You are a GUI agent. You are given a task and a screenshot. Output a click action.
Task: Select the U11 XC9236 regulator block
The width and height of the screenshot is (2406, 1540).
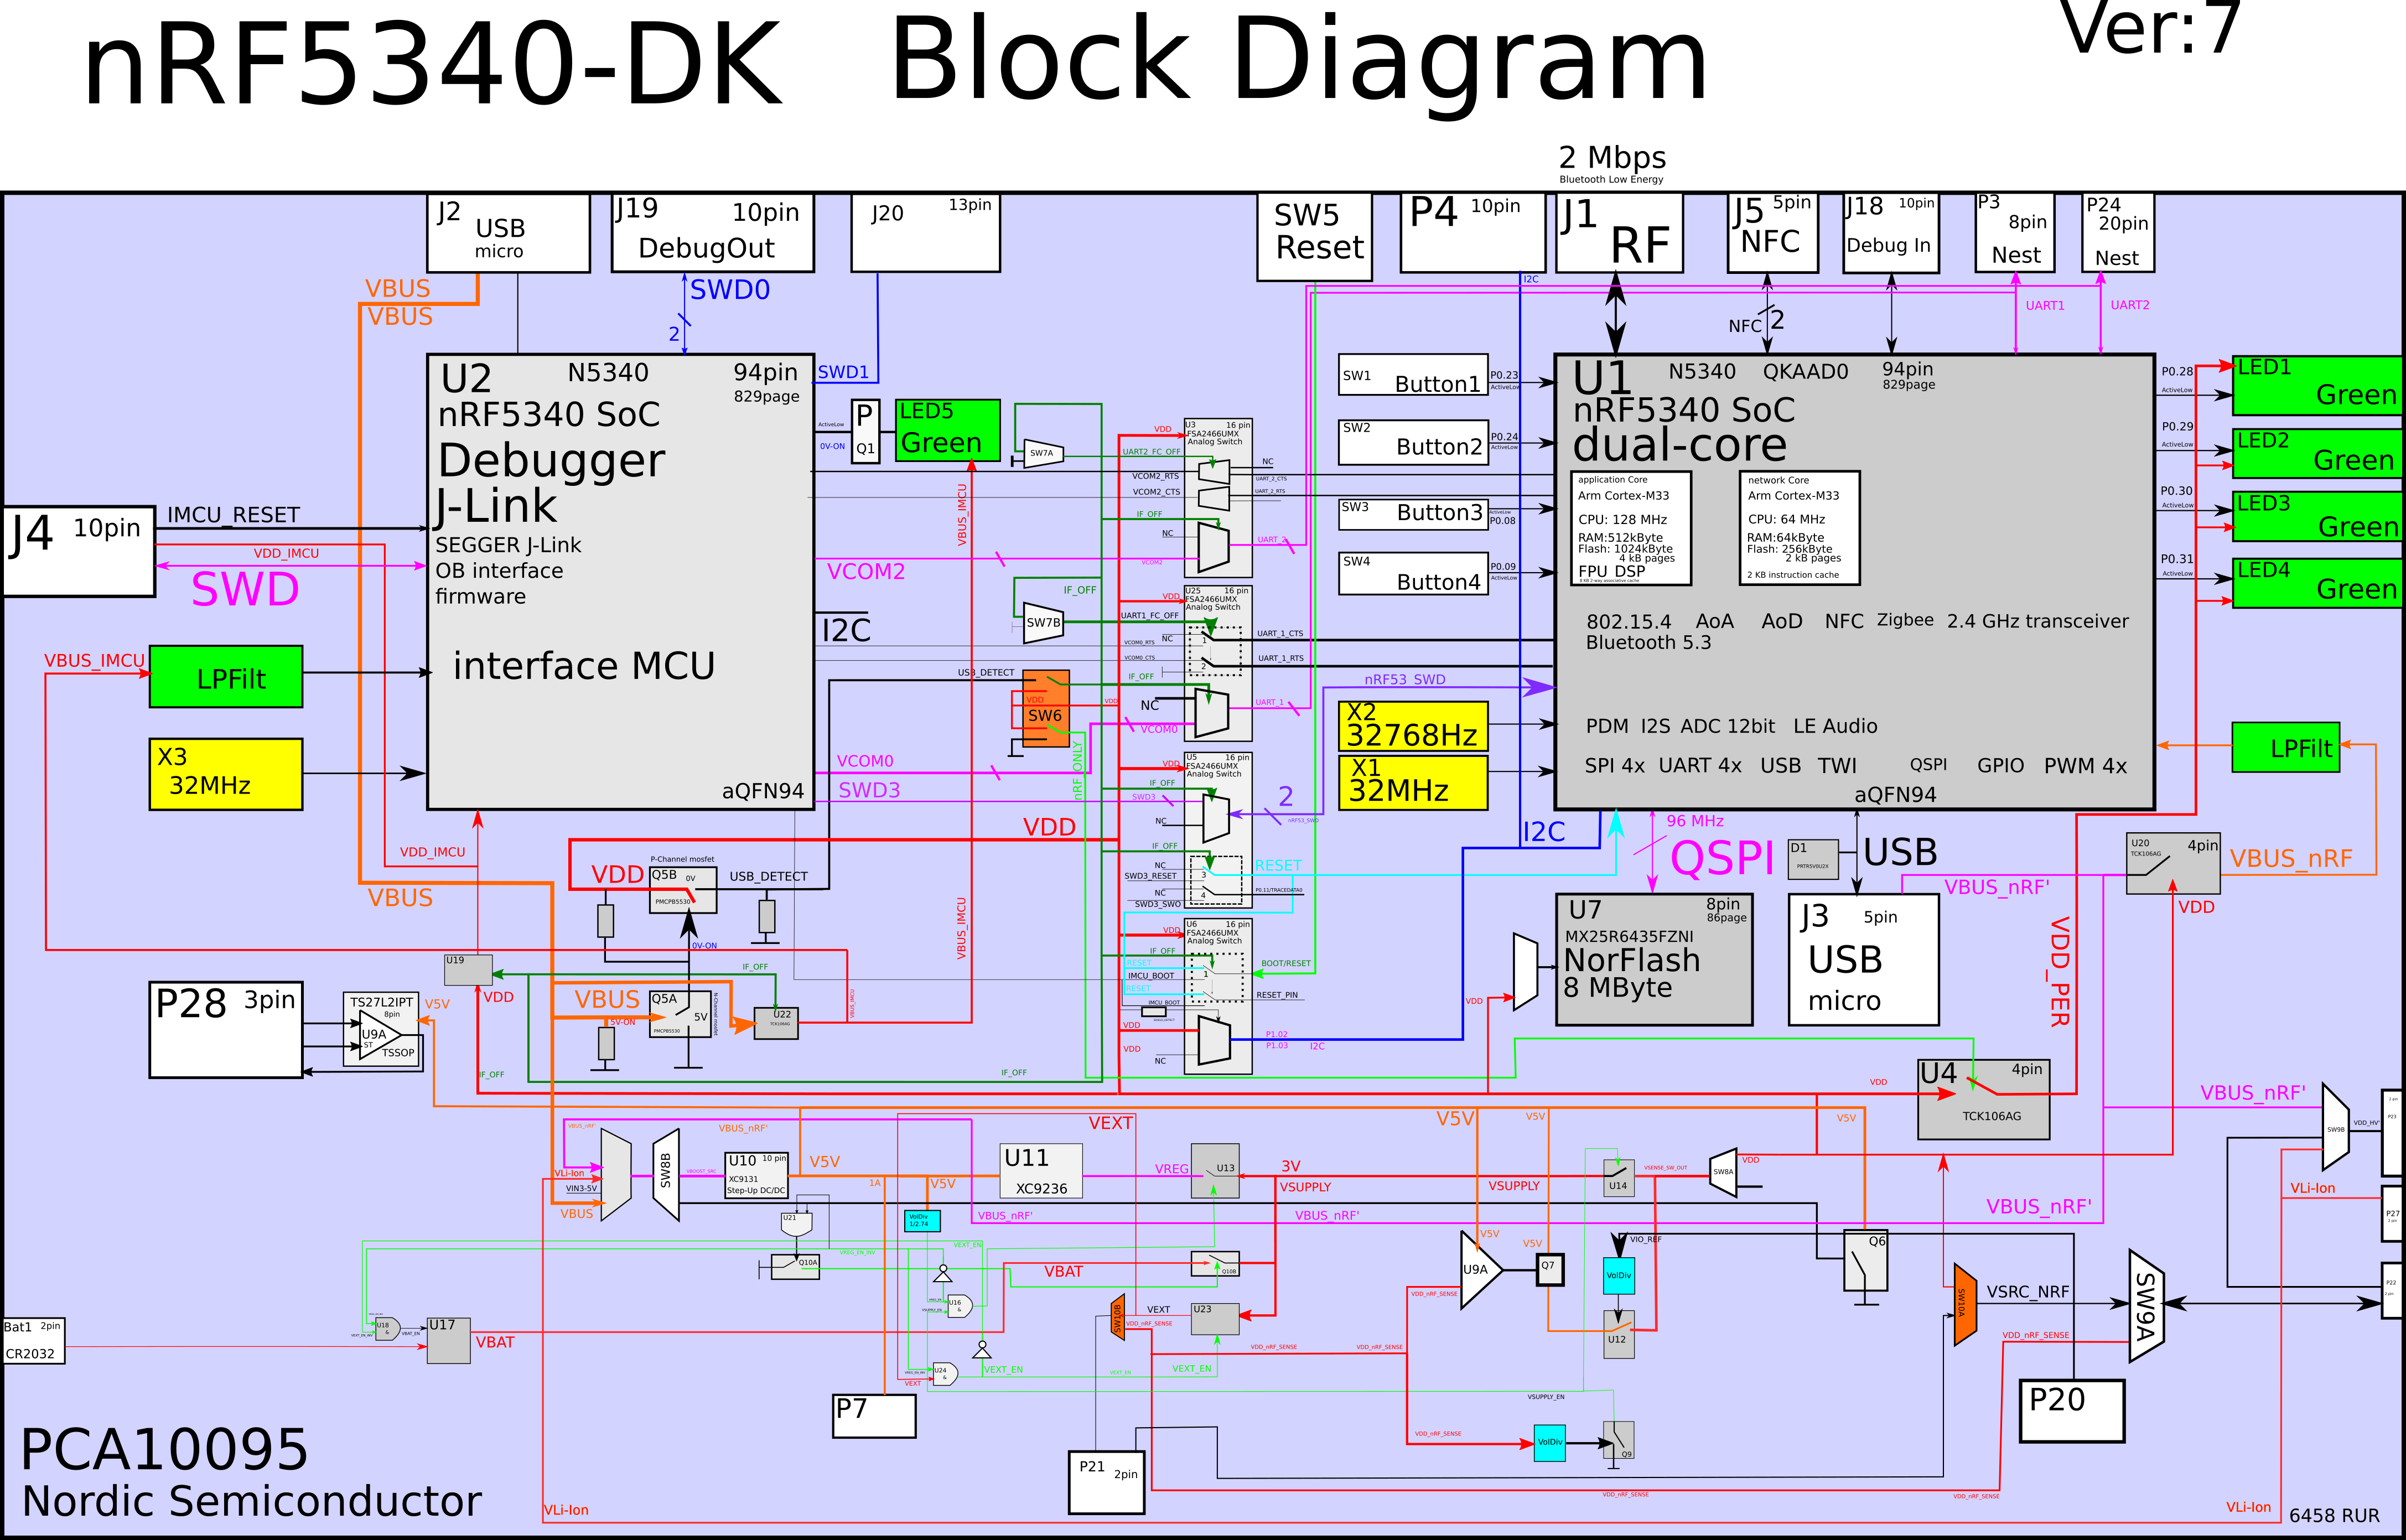(1041, 1171)
